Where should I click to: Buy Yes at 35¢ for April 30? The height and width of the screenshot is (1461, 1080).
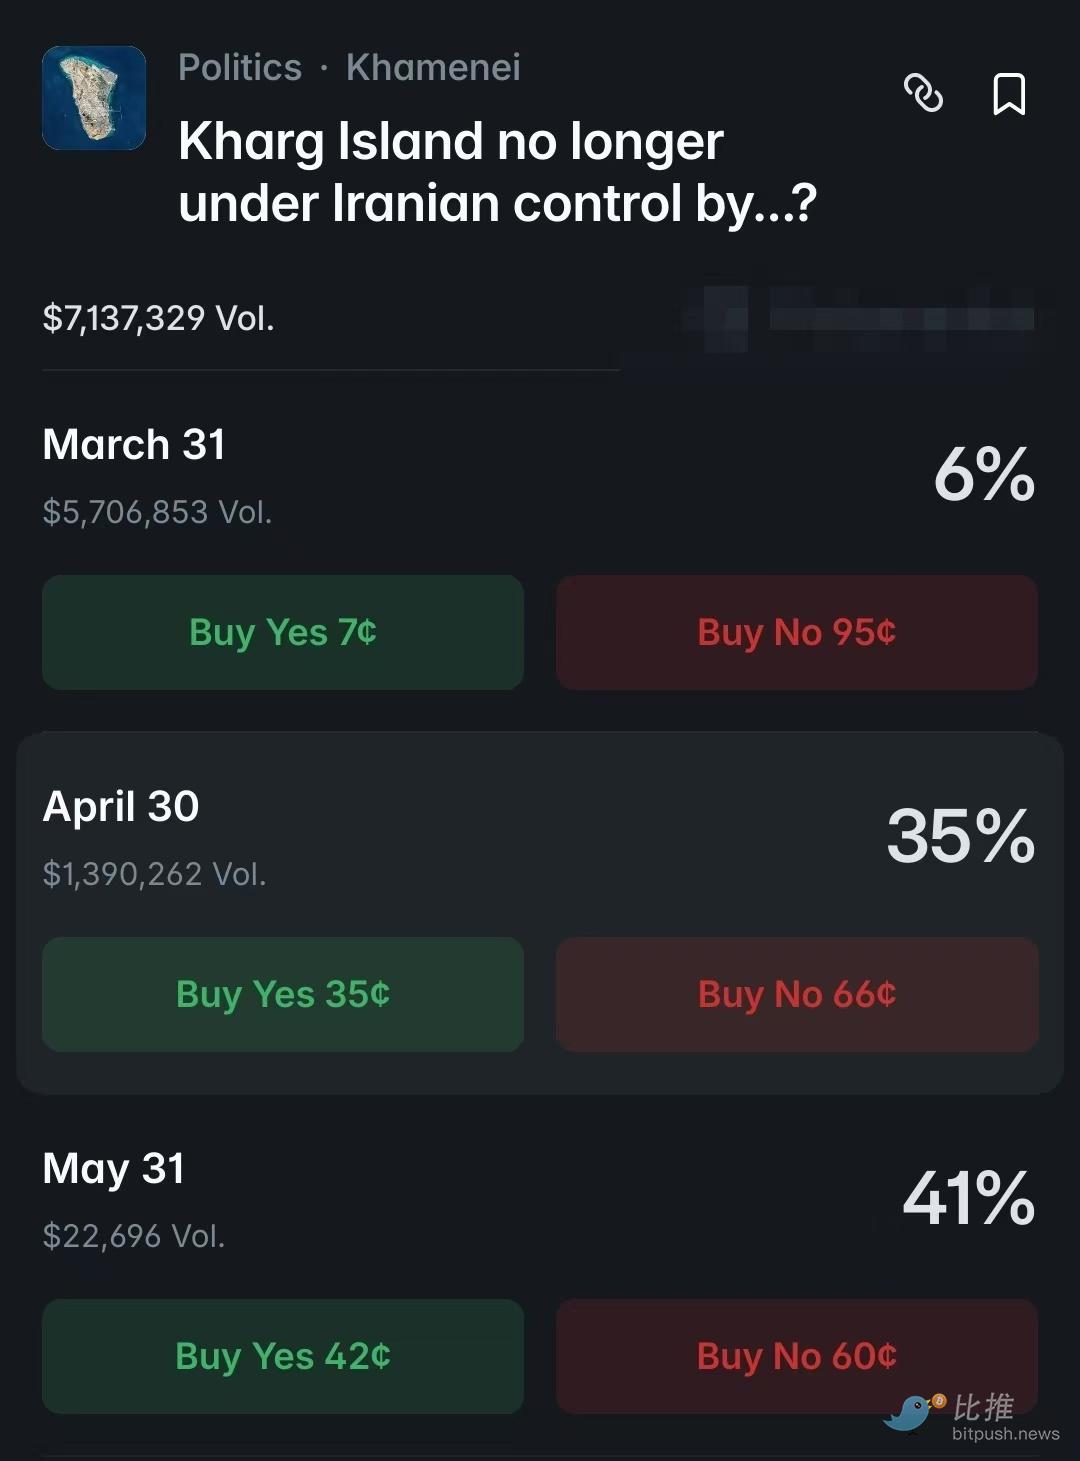283,994
